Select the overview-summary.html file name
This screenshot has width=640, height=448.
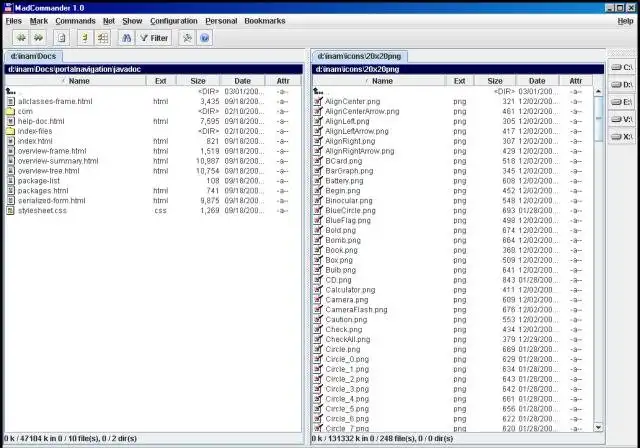[58, 161]
